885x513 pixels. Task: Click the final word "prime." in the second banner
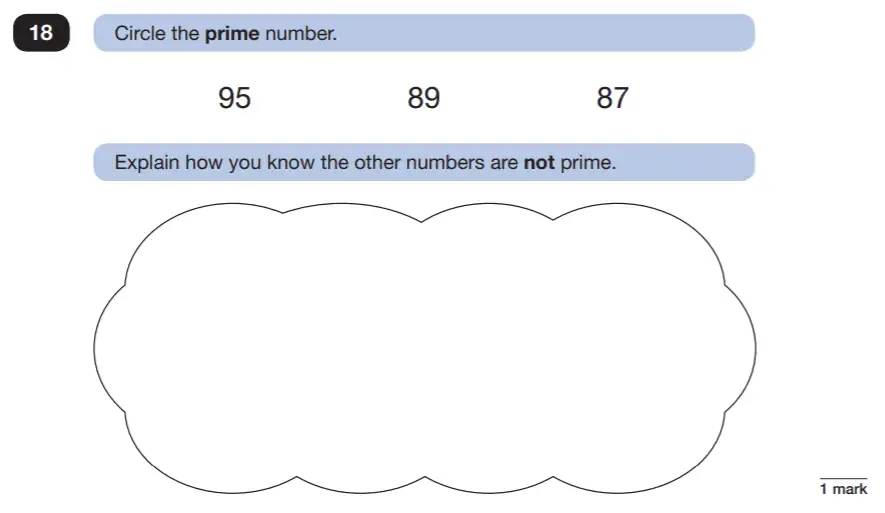click(x=588, y=163)
